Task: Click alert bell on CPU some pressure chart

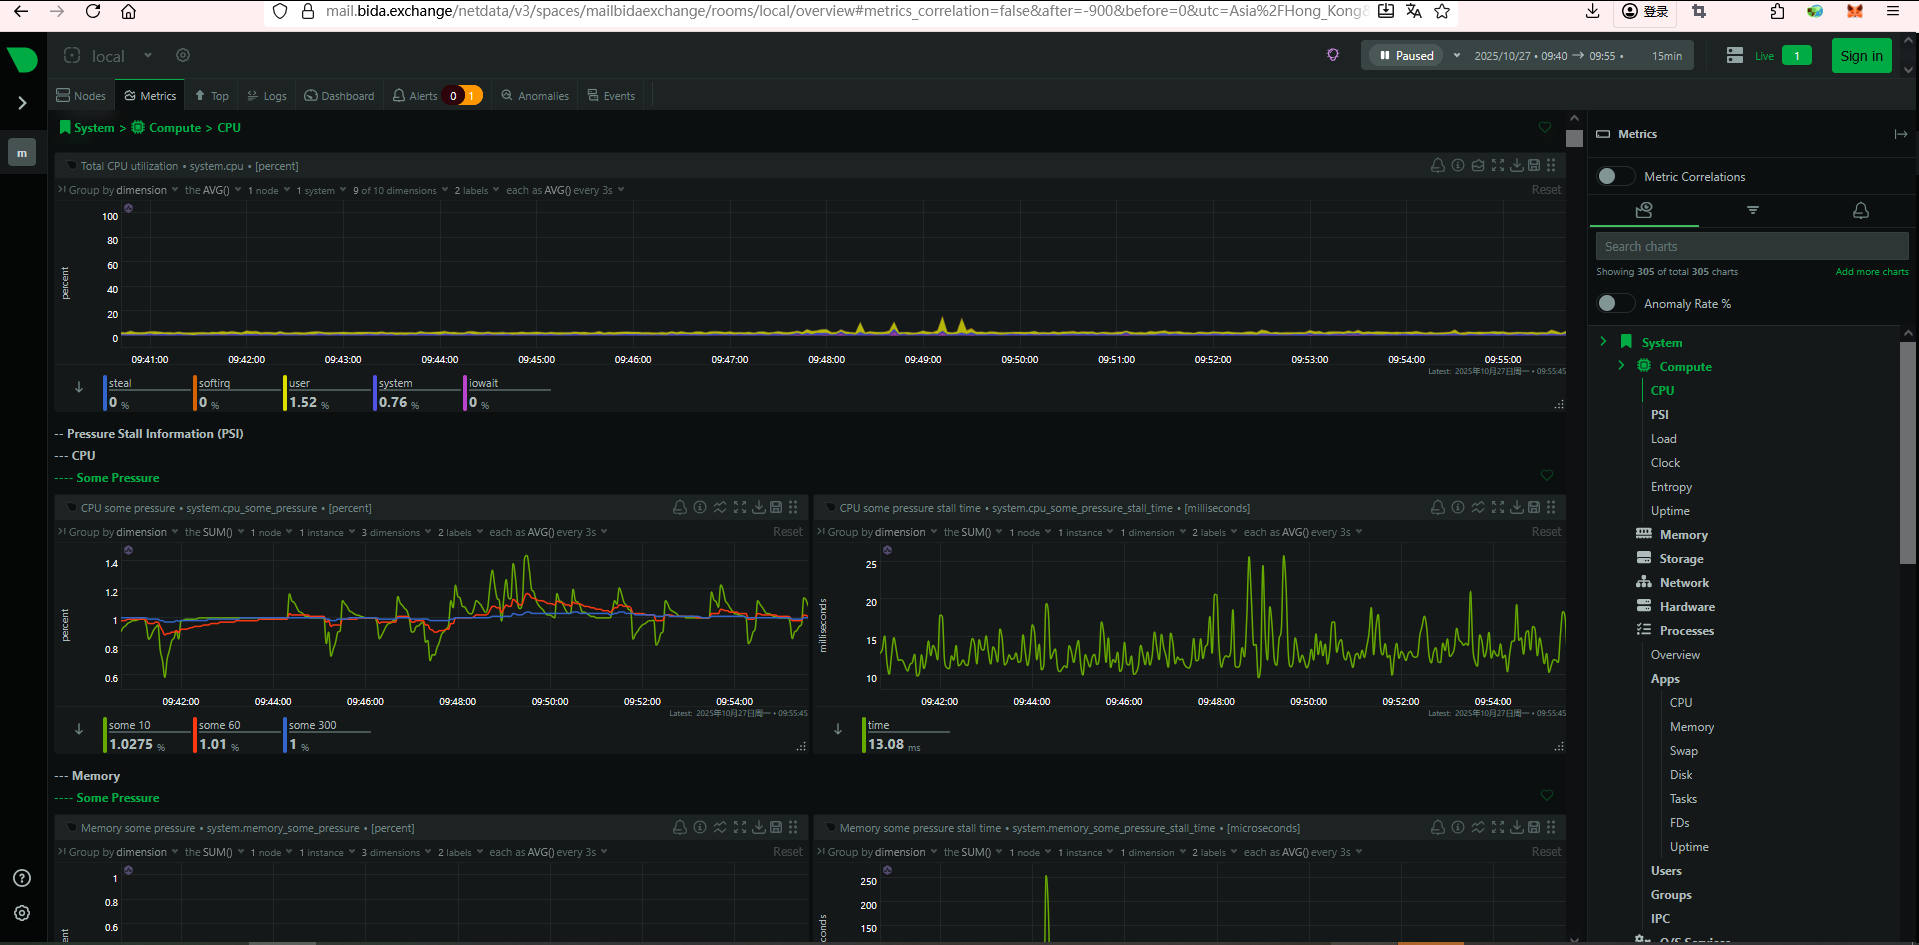Action: tap(680, 508)
